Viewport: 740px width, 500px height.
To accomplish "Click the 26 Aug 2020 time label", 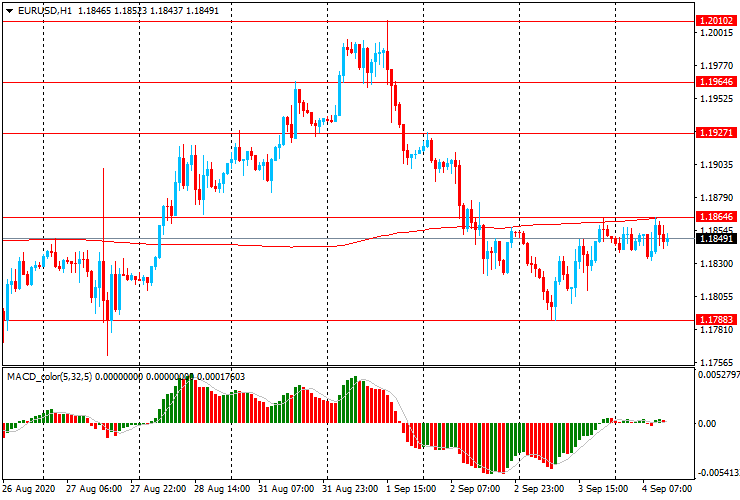I will (x=29, y=489).
